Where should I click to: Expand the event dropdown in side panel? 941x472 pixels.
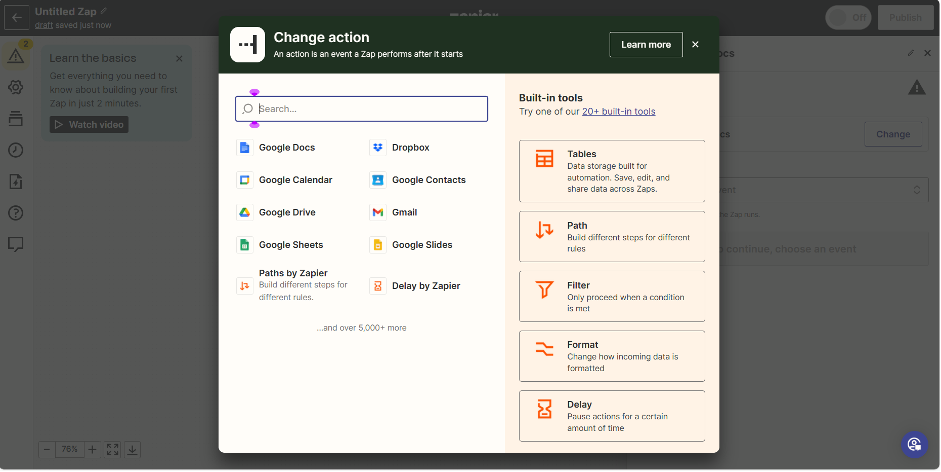coord(915,189)
